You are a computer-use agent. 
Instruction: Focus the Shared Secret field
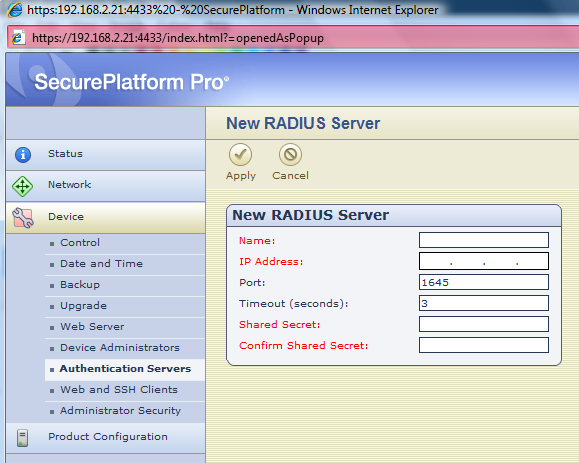[484, 324]
